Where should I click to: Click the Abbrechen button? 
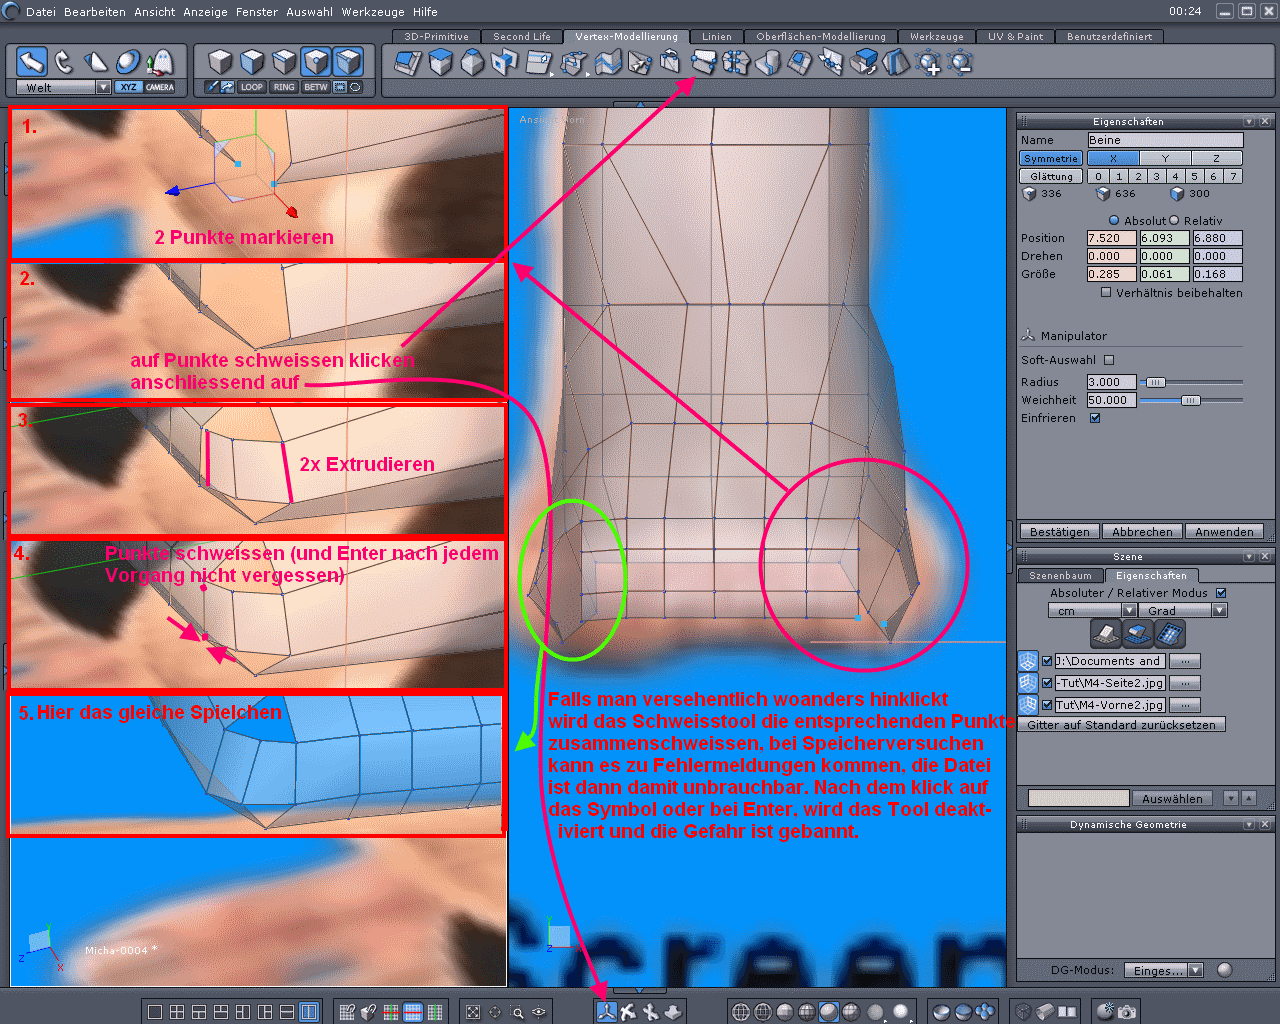pyautogui.click(x=1142, y=532)
